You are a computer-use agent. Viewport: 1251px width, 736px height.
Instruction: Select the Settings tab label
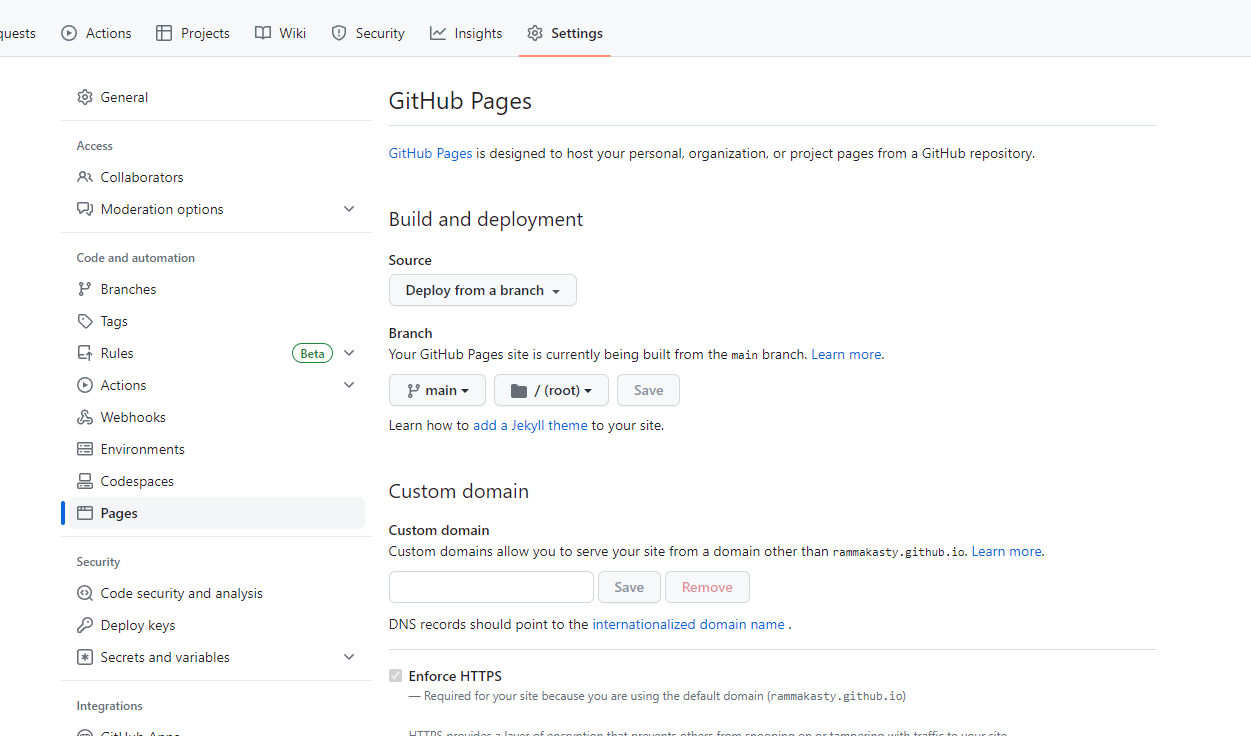coord(577,33)
